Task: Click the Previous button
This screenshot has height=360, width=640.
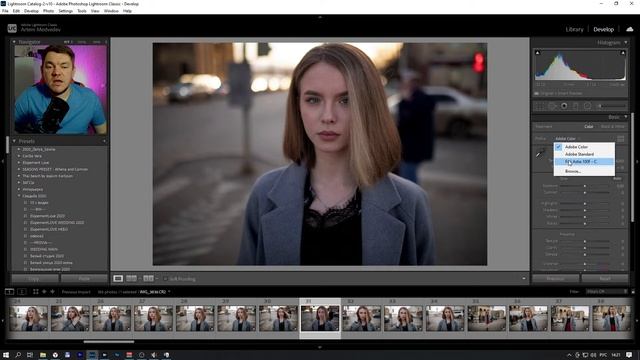Action: [556, 279]
